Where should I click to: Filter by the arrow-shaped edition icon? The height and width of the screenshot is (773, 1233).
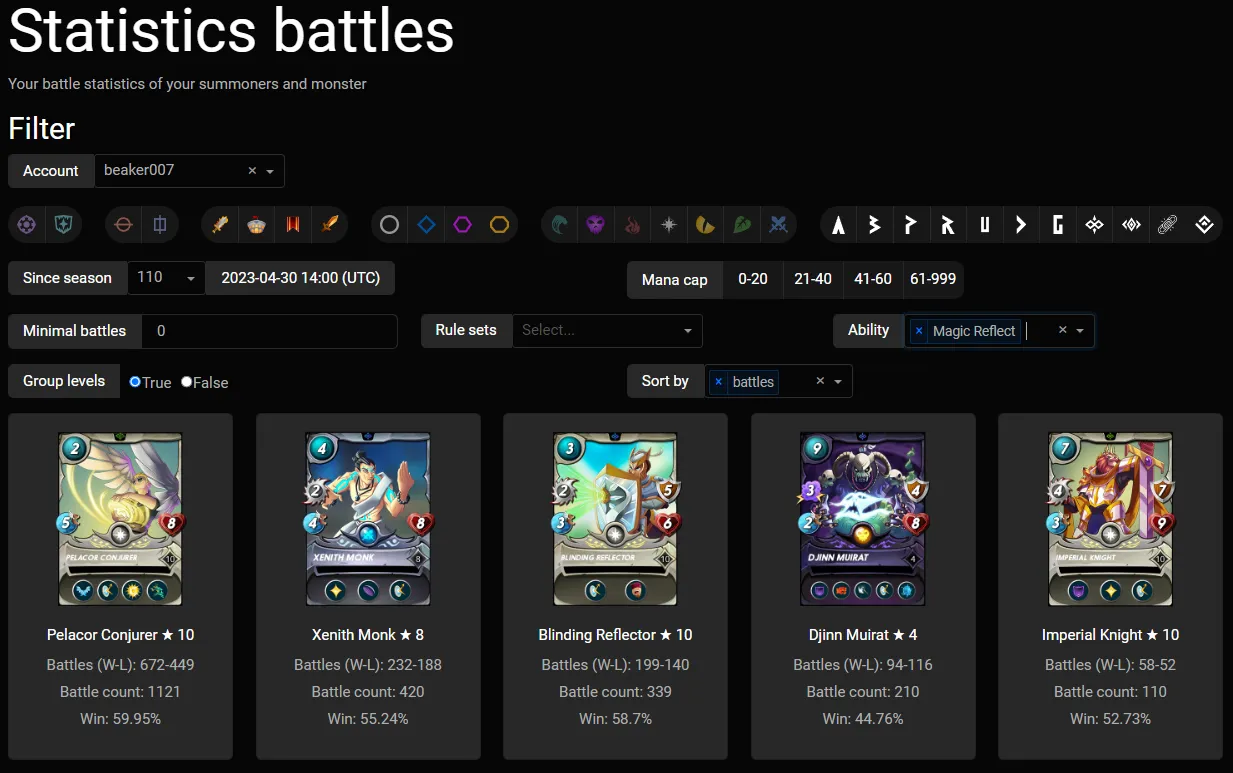pos(1021,225)
